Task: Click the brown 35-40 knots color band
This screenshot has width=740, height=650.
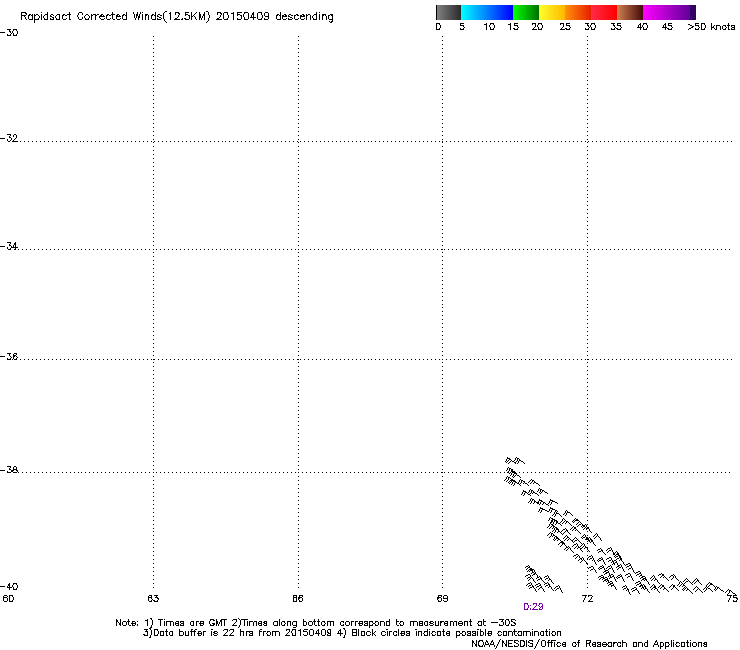Action: (630, 12)
